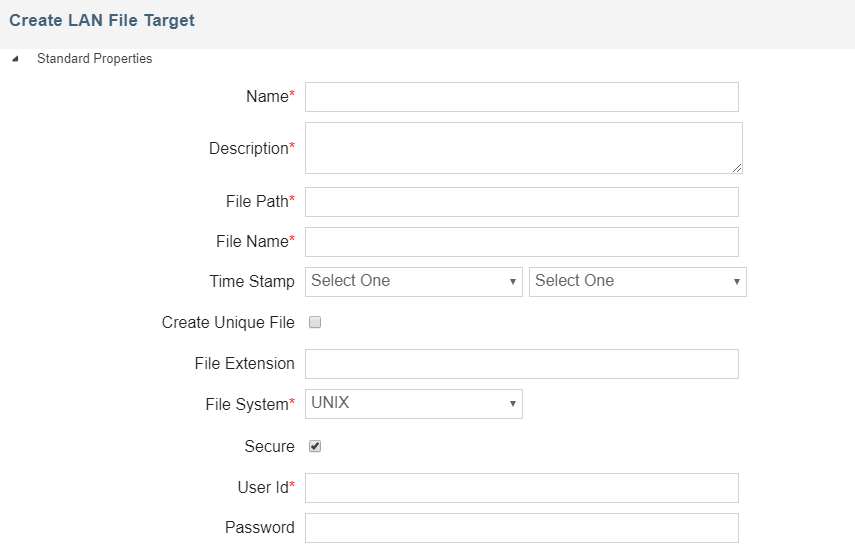The height and width of the screenshot is (546, 855).
Task: Click the File Extension label text
Action: point(244,364)
